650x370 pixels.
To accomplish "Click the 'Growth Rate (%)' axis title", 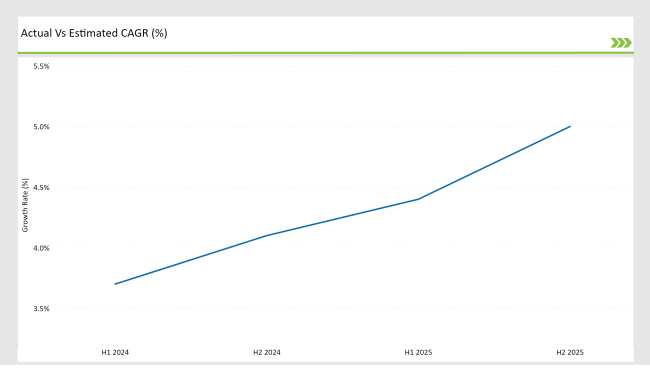I will point(25,205).
